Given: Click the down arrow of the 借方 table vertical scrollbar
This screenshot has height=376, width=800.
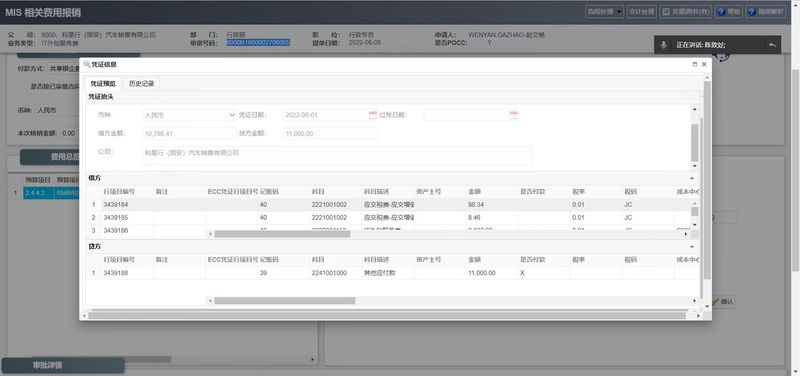Looking at the screenshot, I should [694, 225].
